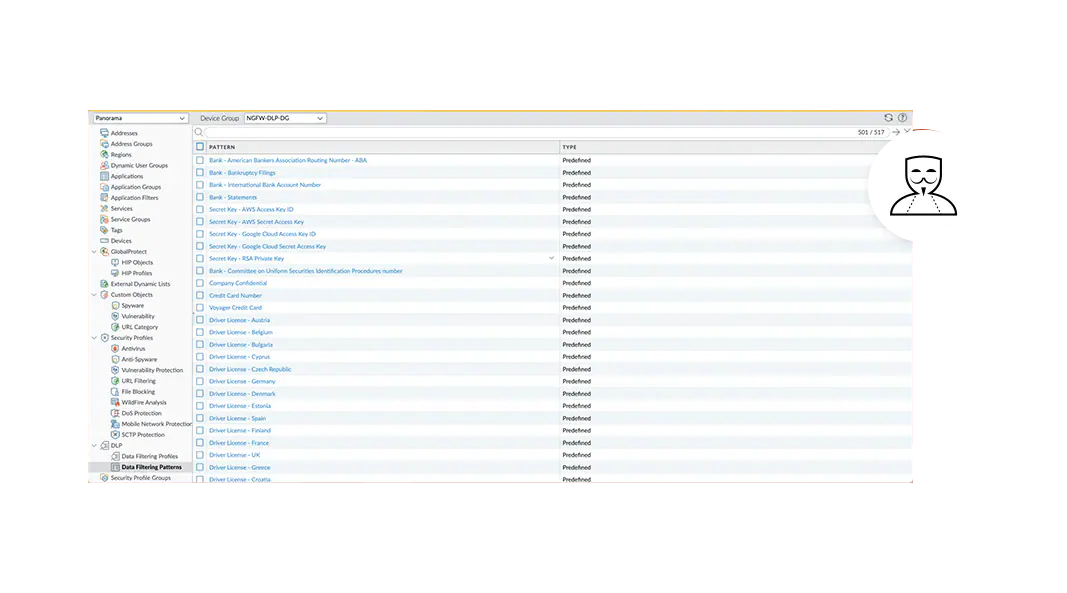Open the help icon near the refresh button
Viewport: 1067px width, 593px height.
point(900,117)
